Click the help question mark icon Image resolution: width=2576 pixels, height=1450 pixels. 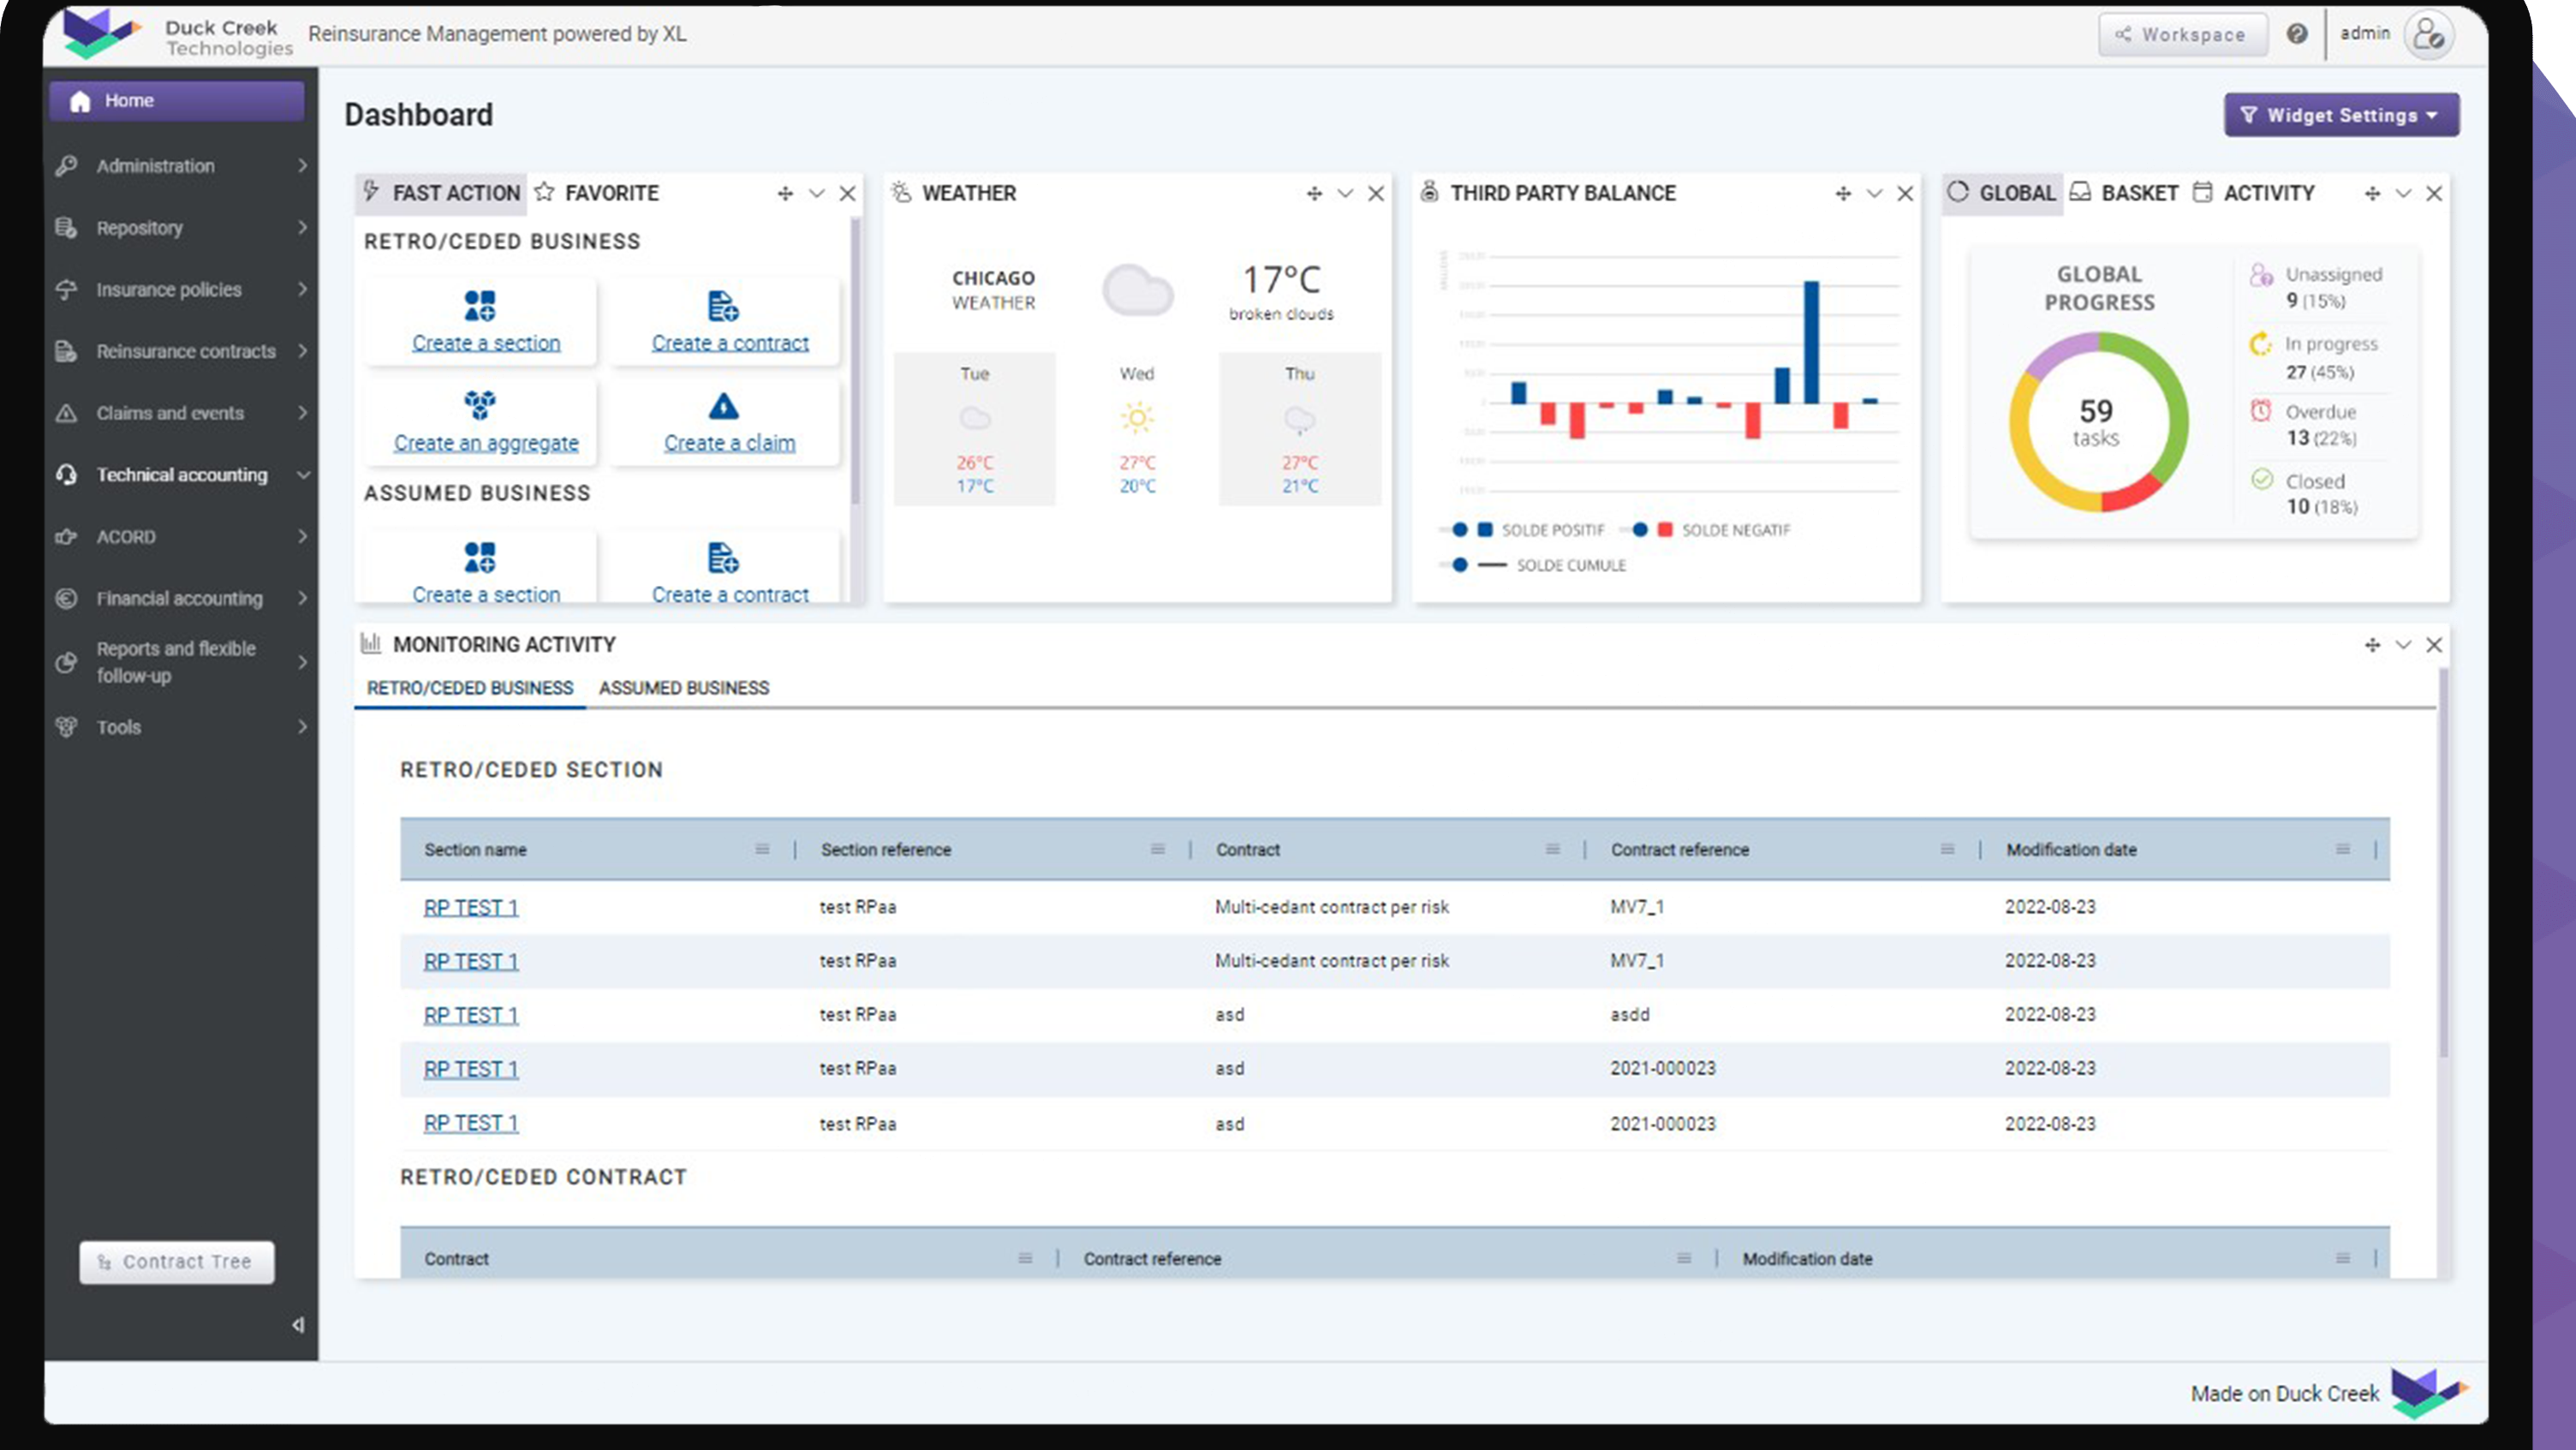[2297, 34]
